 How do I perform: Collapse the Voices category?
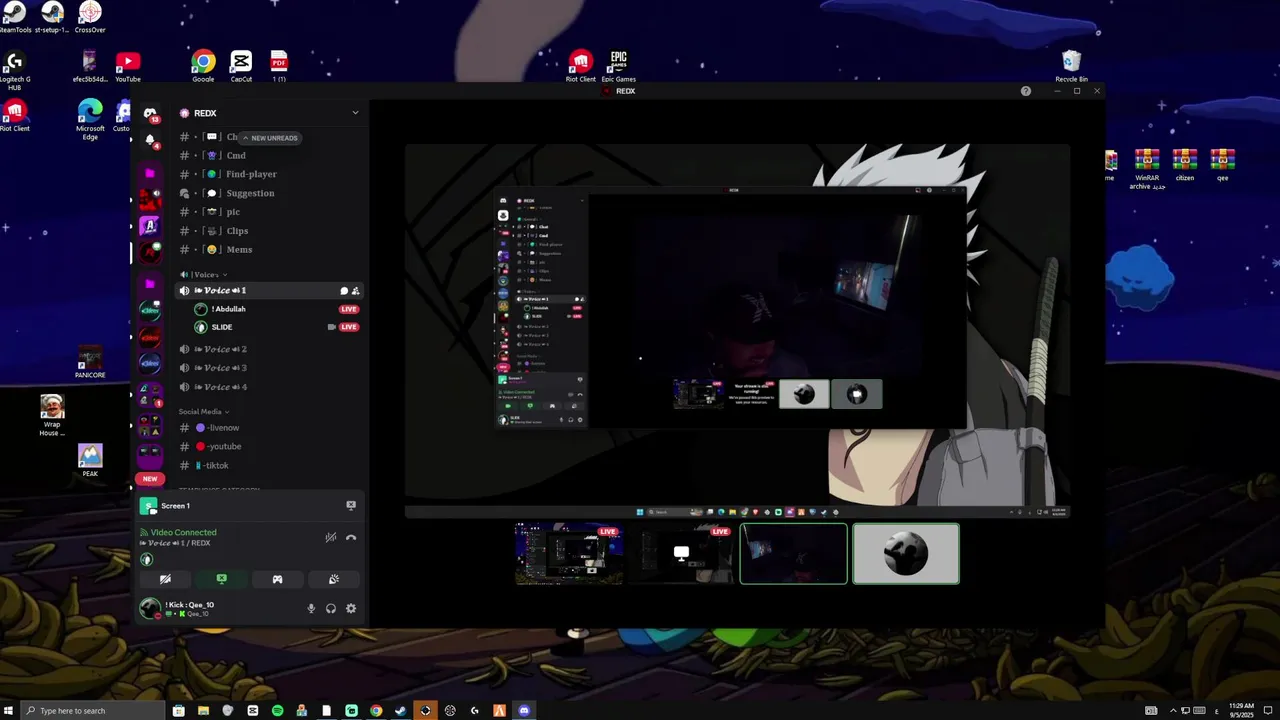coord(203,274)
